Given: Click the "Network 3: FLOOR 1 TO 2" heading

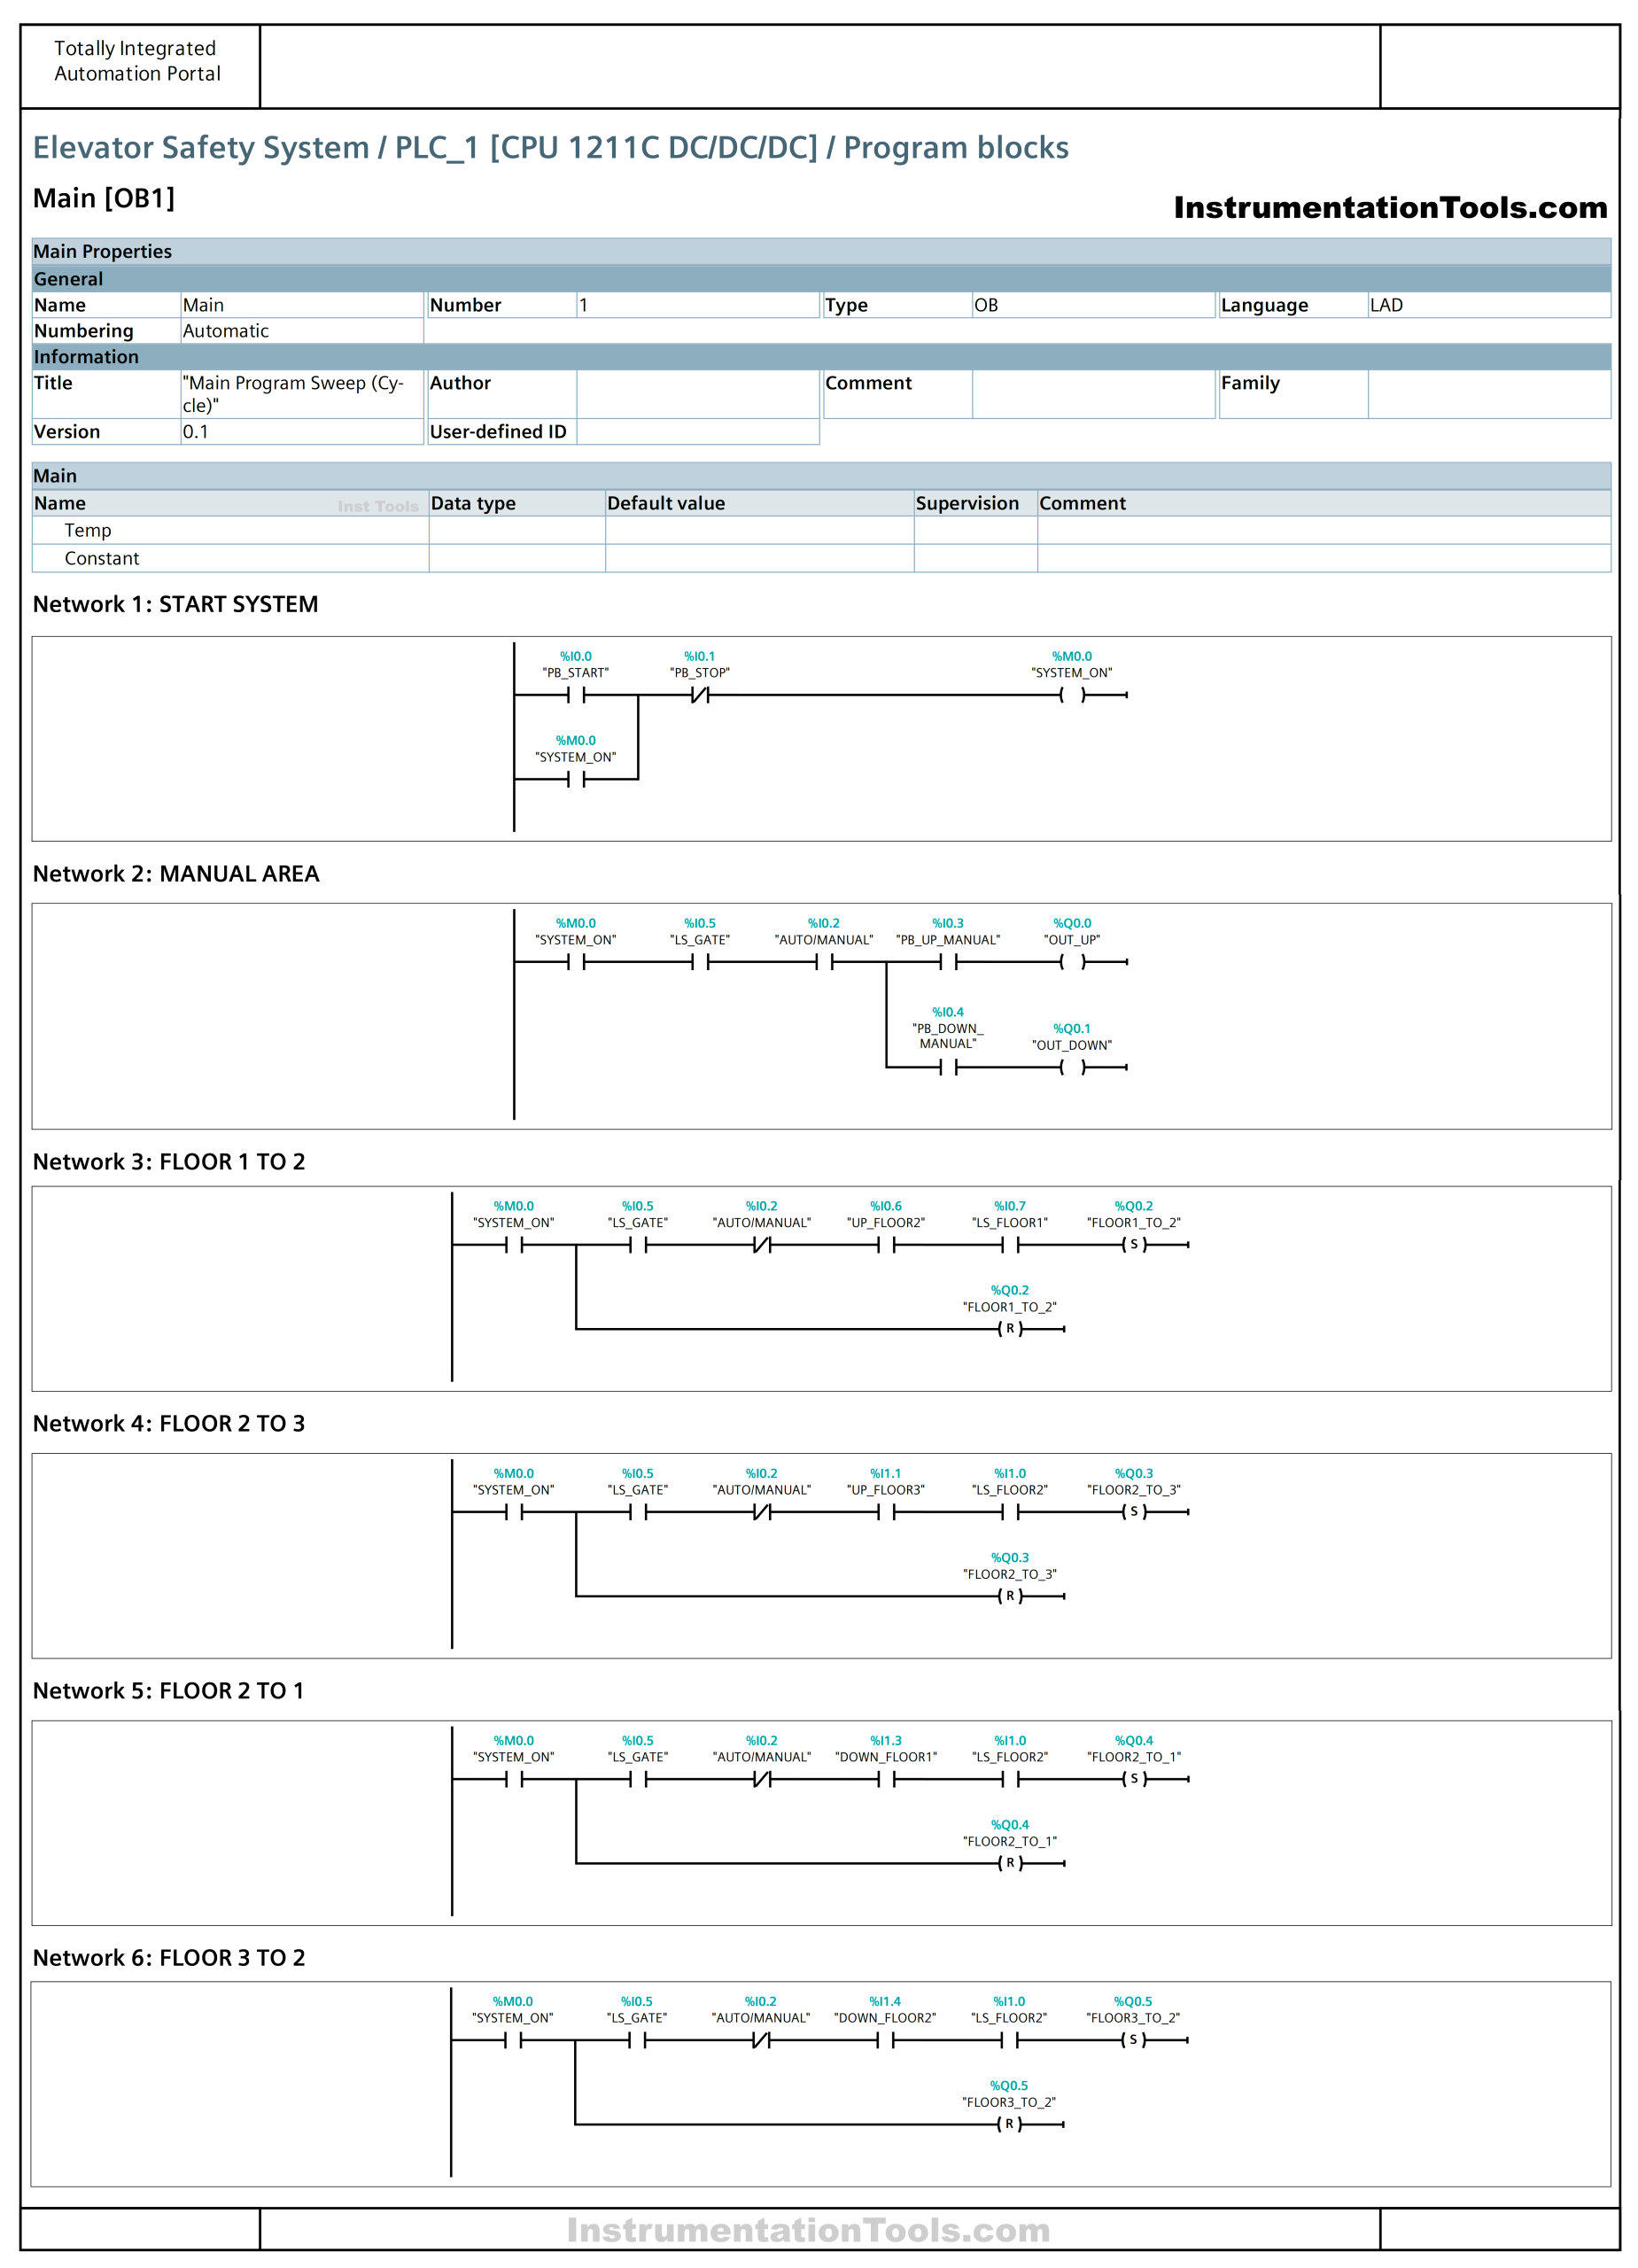Looking at the screenshot, I should tap(169, 1161).
